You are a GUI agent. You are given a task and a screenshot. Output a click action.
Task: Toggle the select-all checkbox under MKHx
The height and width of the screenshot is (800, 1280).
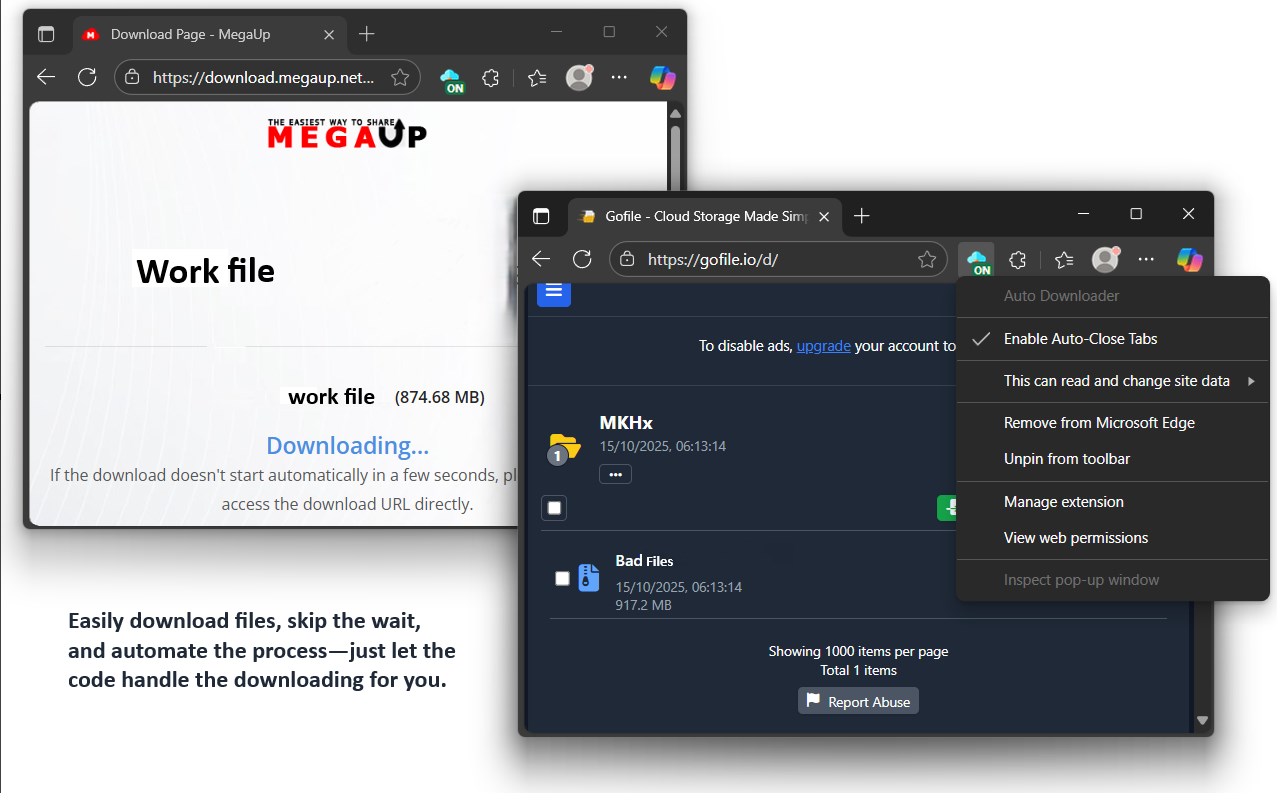pyautogui.click(x=555, y=508)
